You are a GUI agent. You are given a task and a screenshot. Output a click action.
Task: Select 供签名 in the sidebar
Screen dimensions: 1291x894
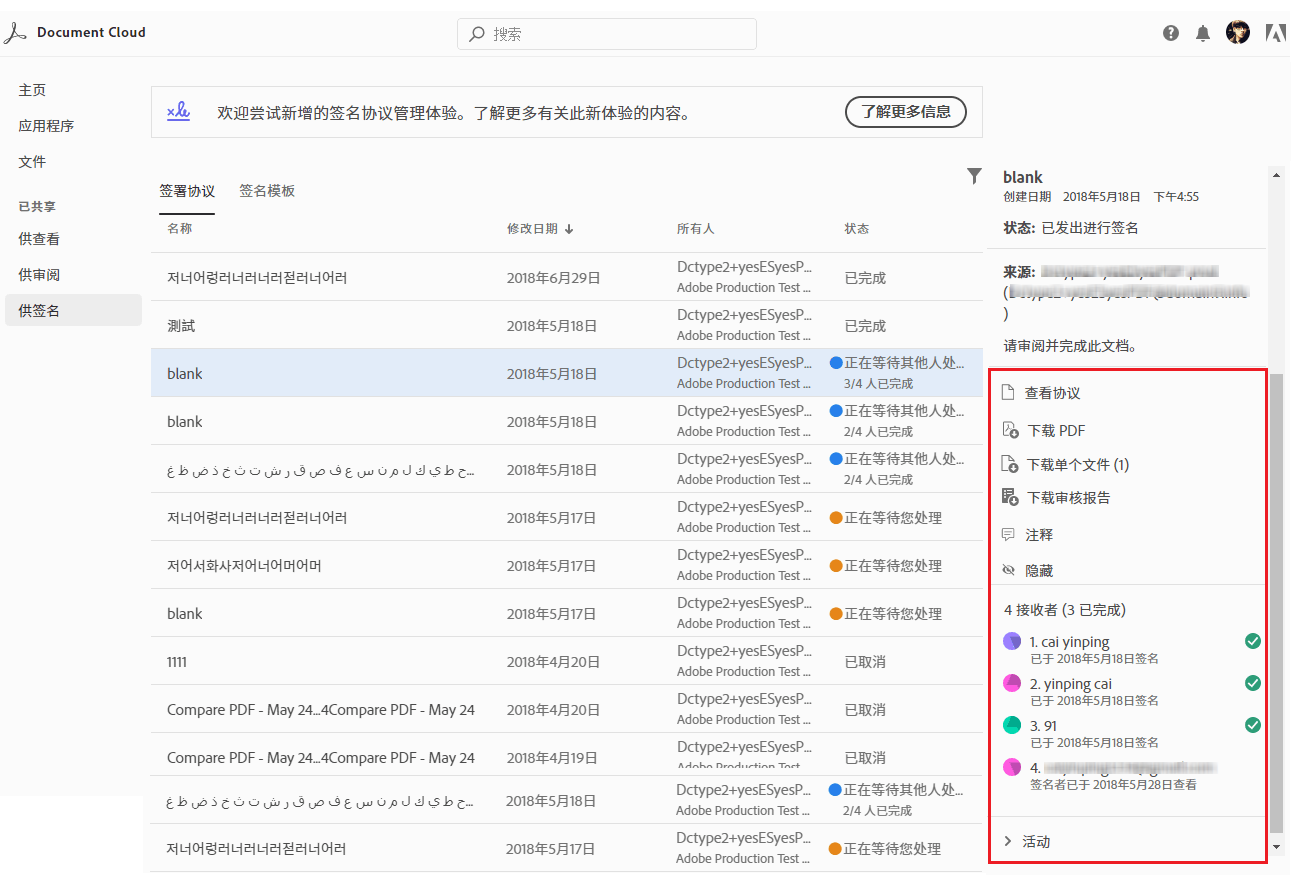[x=73, y=310]
